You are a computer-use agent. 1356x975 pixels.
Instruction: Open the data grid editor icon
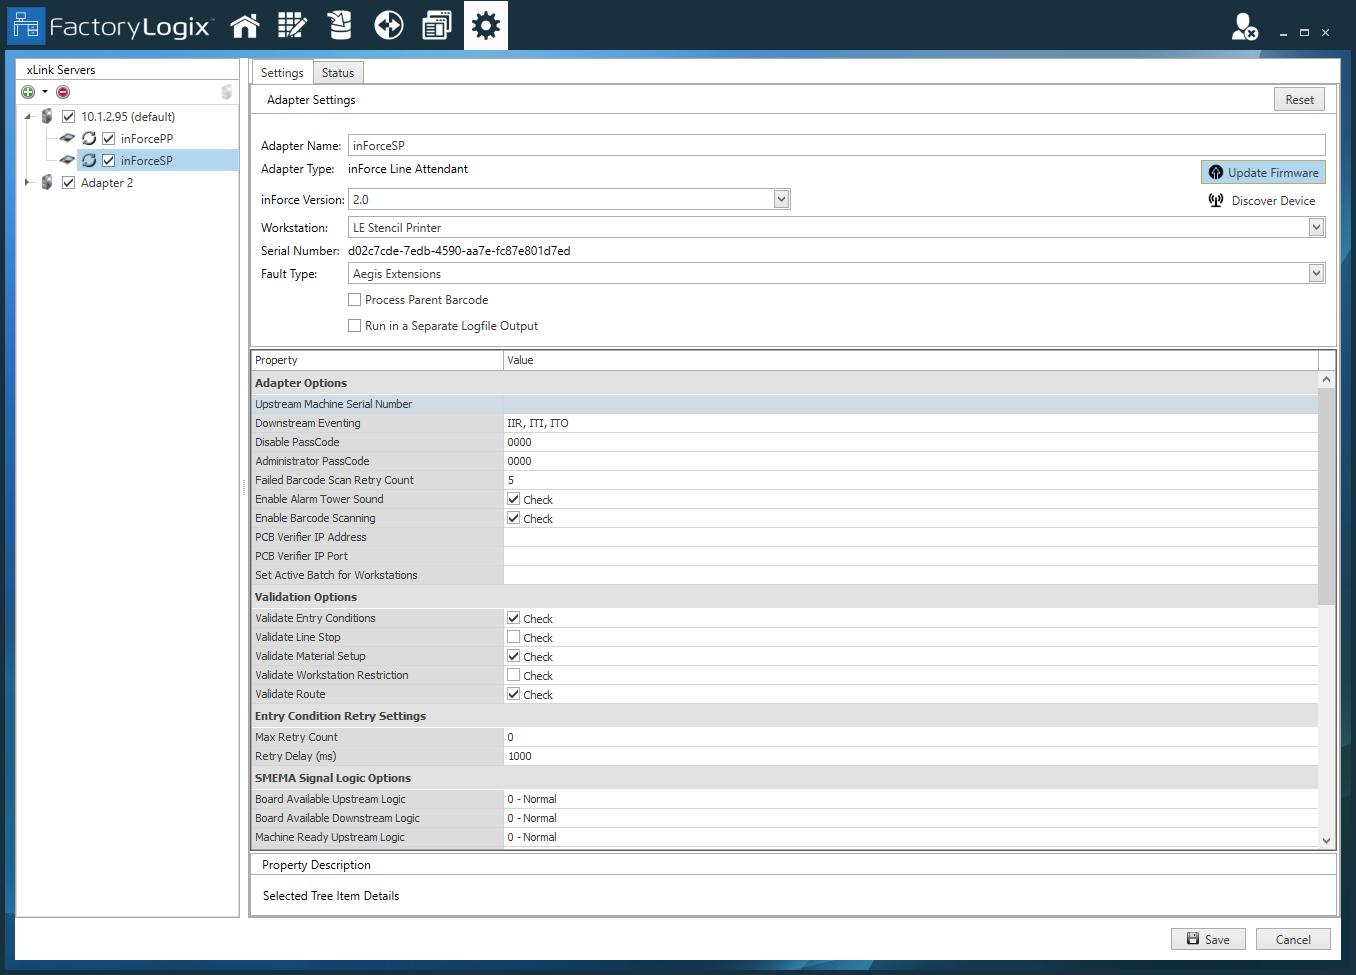(292, 25)
